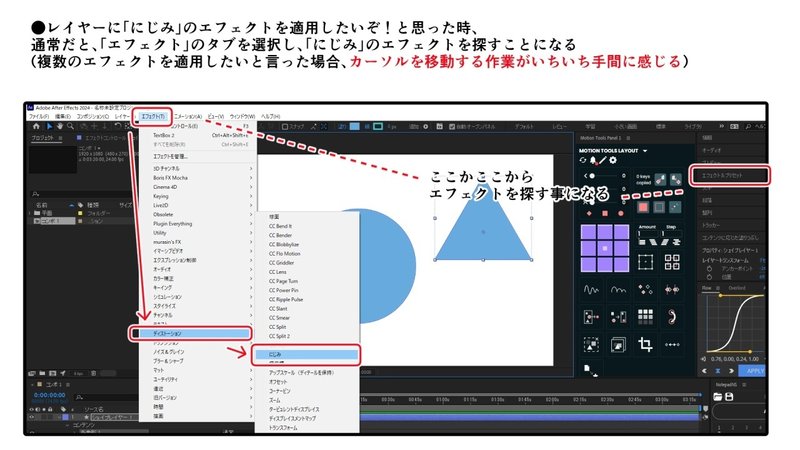
Task: Open the ファイル(F) menu
Action: [39, 116]
